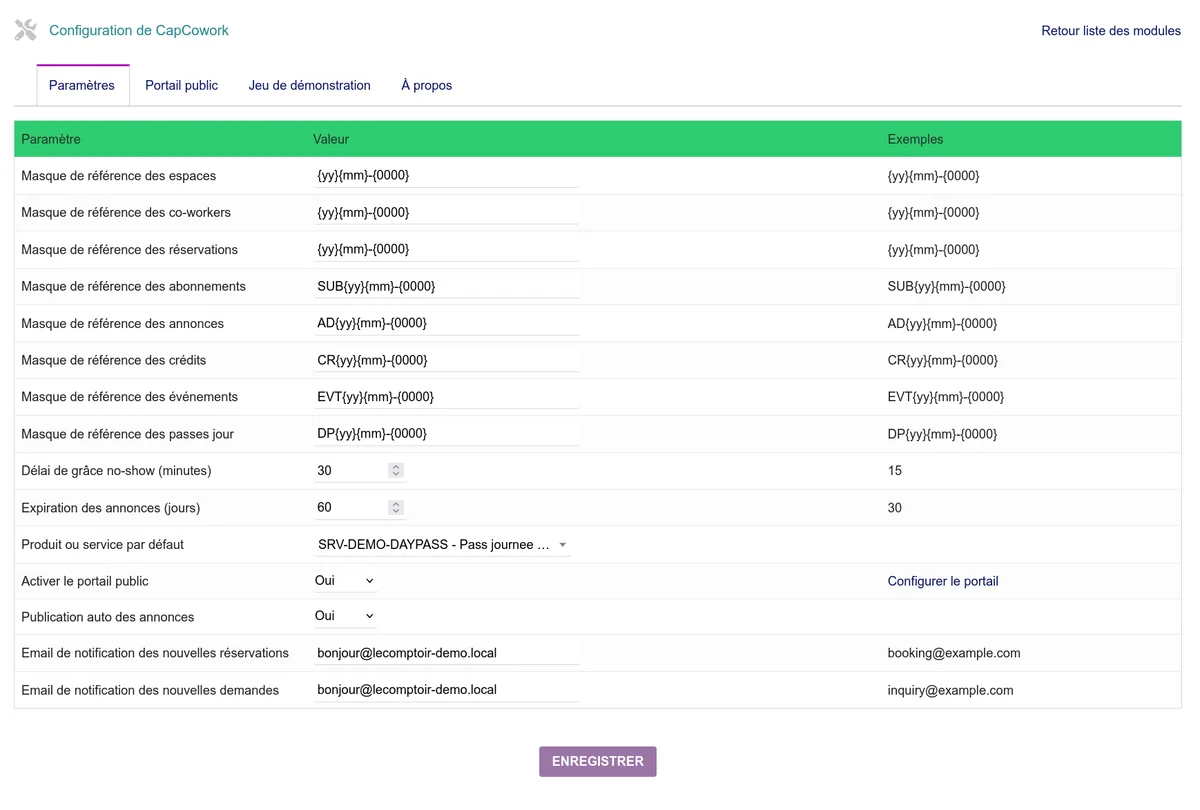Viewport: 1200px width, 810px height.
Task: Click the 'Paramètre' column header
Action: pyautogui.click(x=51, y=139)
